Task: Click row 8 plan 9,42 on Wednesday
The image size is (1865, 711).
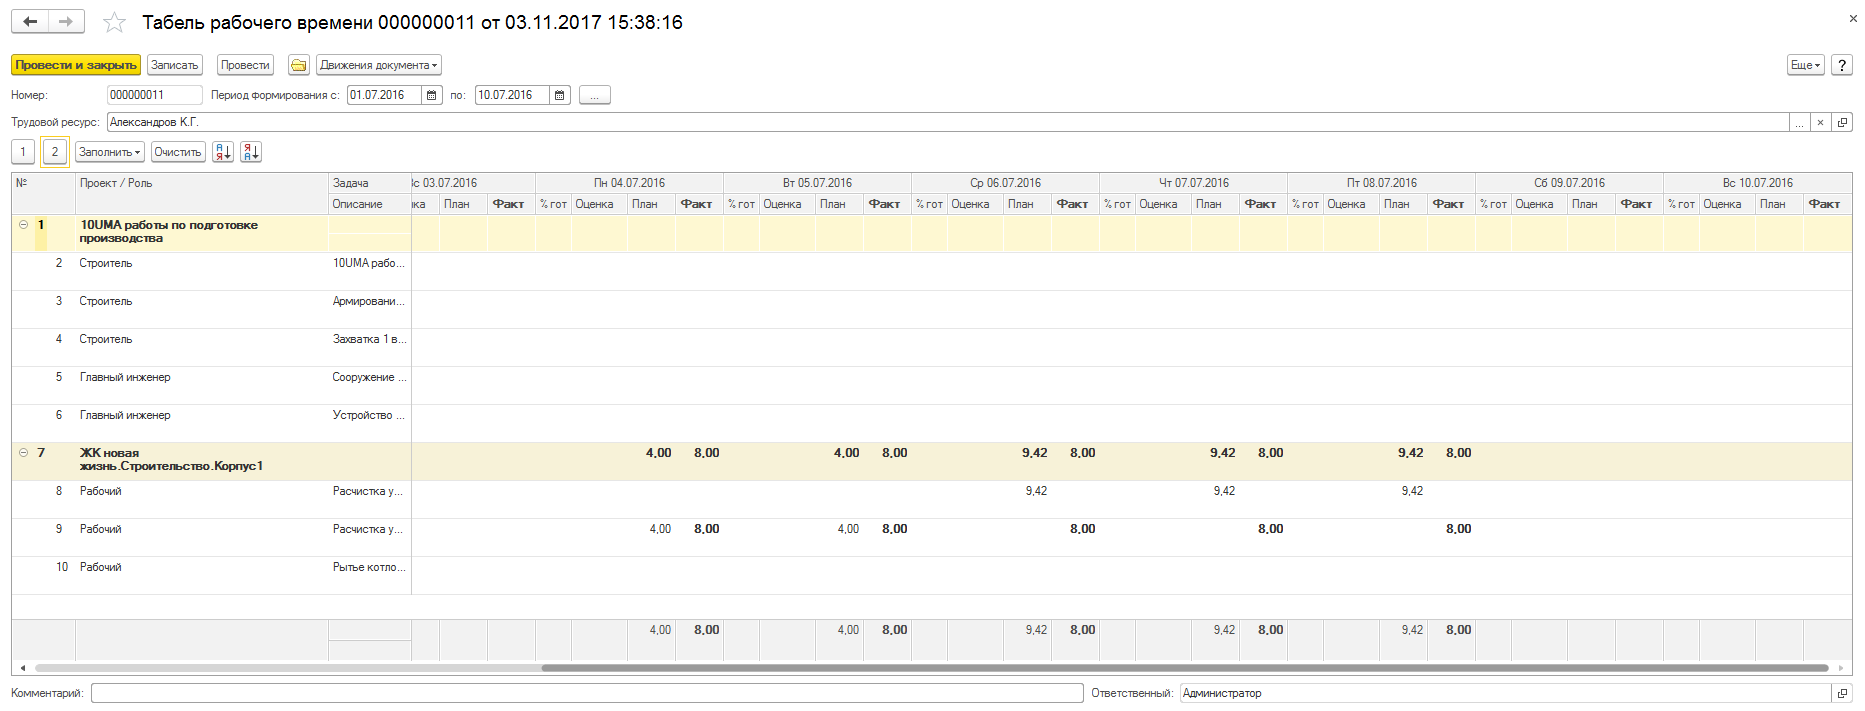Action: coord(1036,491)
